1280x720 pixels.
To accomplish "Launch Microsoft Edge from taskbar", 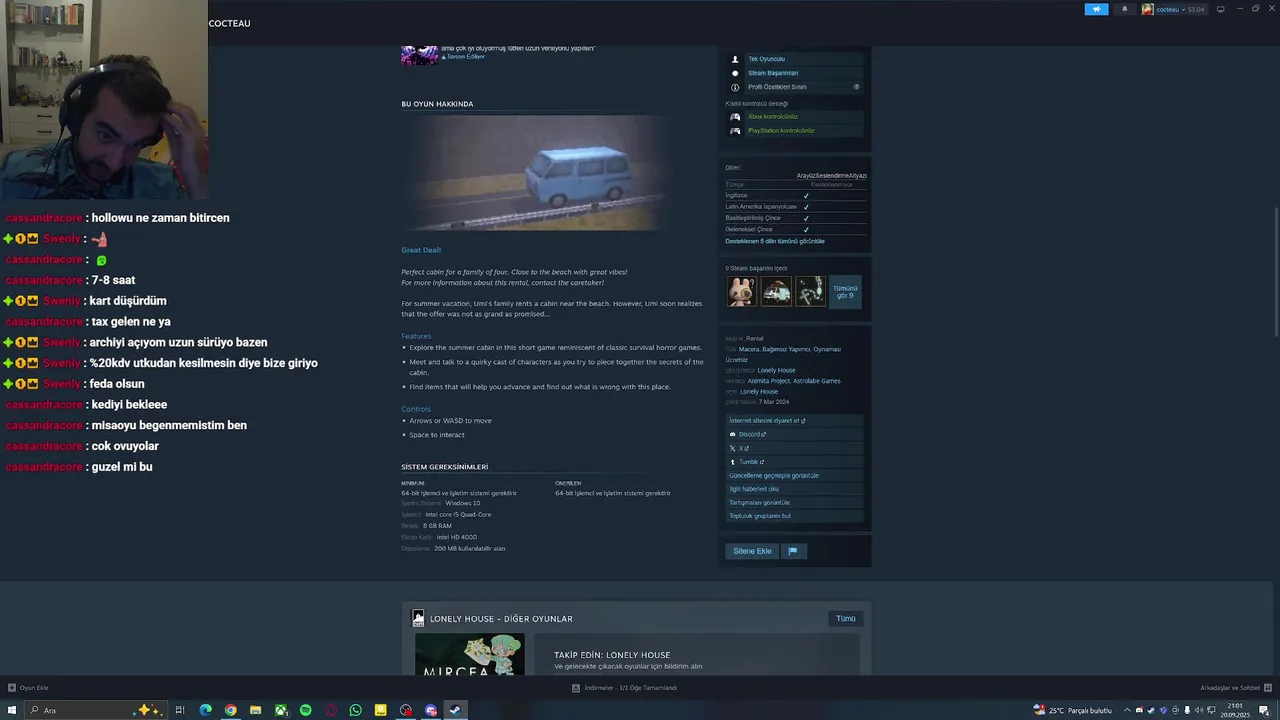I will click(205, 710).
